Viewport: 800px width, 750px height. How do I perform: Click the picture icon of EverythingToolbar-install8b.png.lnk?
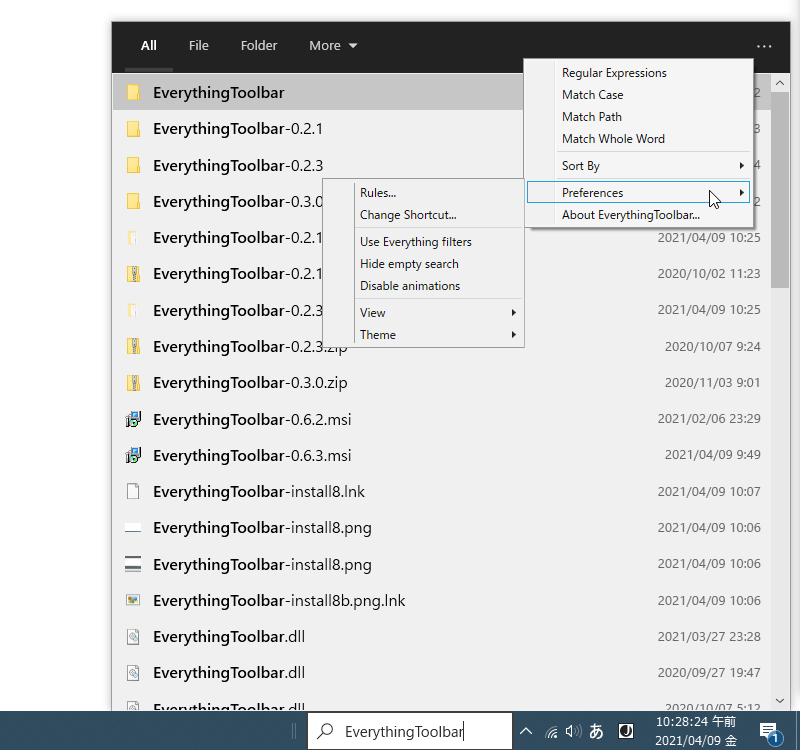click(133, 600)
